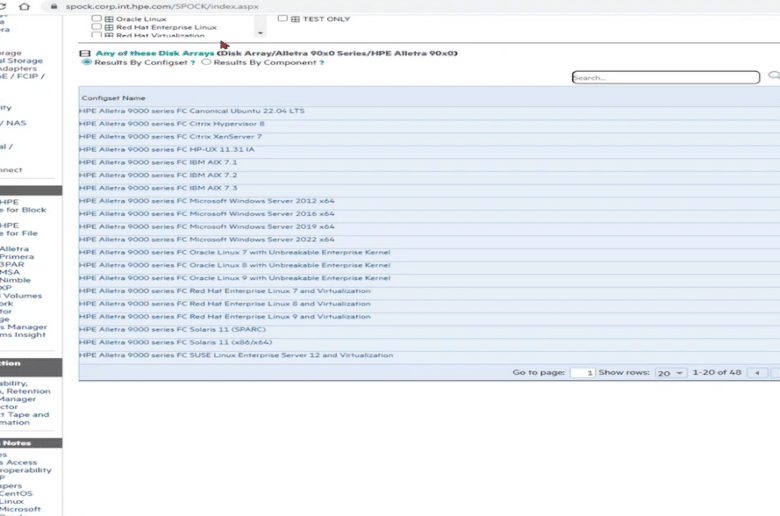
Task: Open Red Hat Enterprise Linux 7 configset
Action: [x=224, y=291]
